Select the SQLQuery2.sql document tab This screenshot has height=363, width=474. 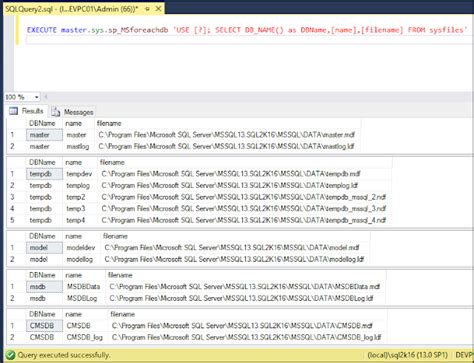pyautogui.click(x=71, y=9)
